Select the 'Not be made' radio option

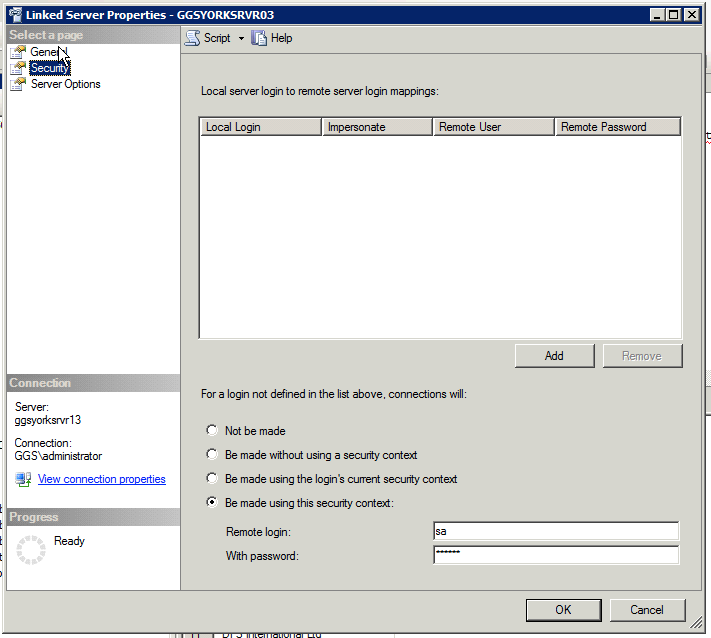click(x=211, y=431)
